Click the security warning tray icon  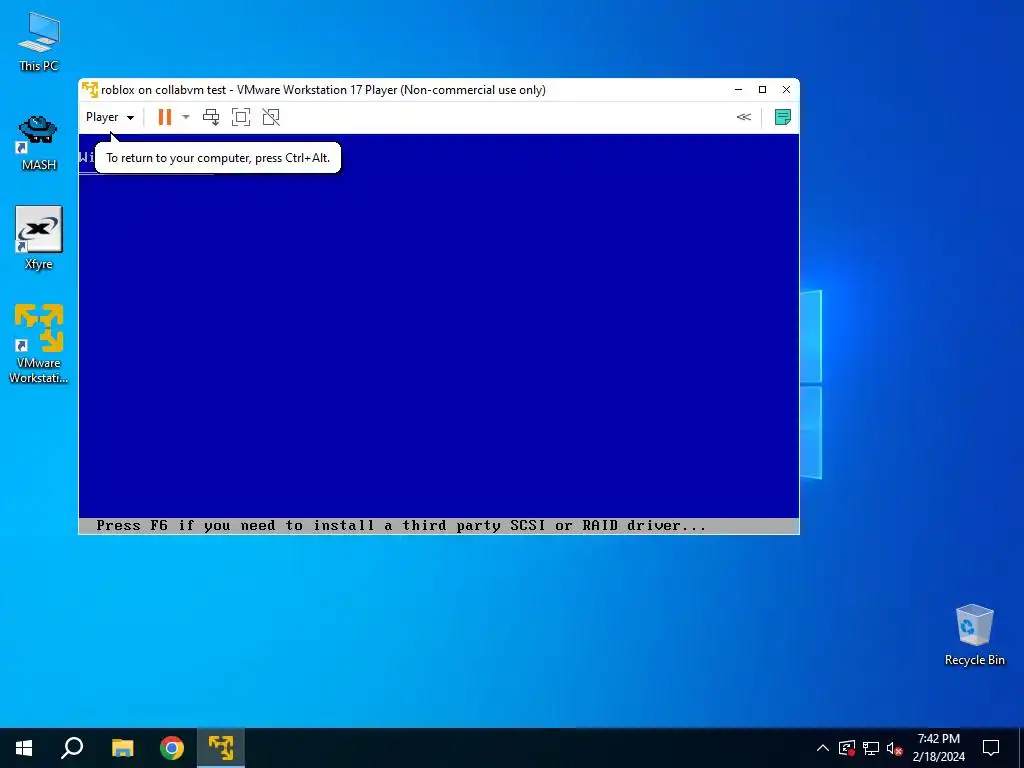coord(847,748)
